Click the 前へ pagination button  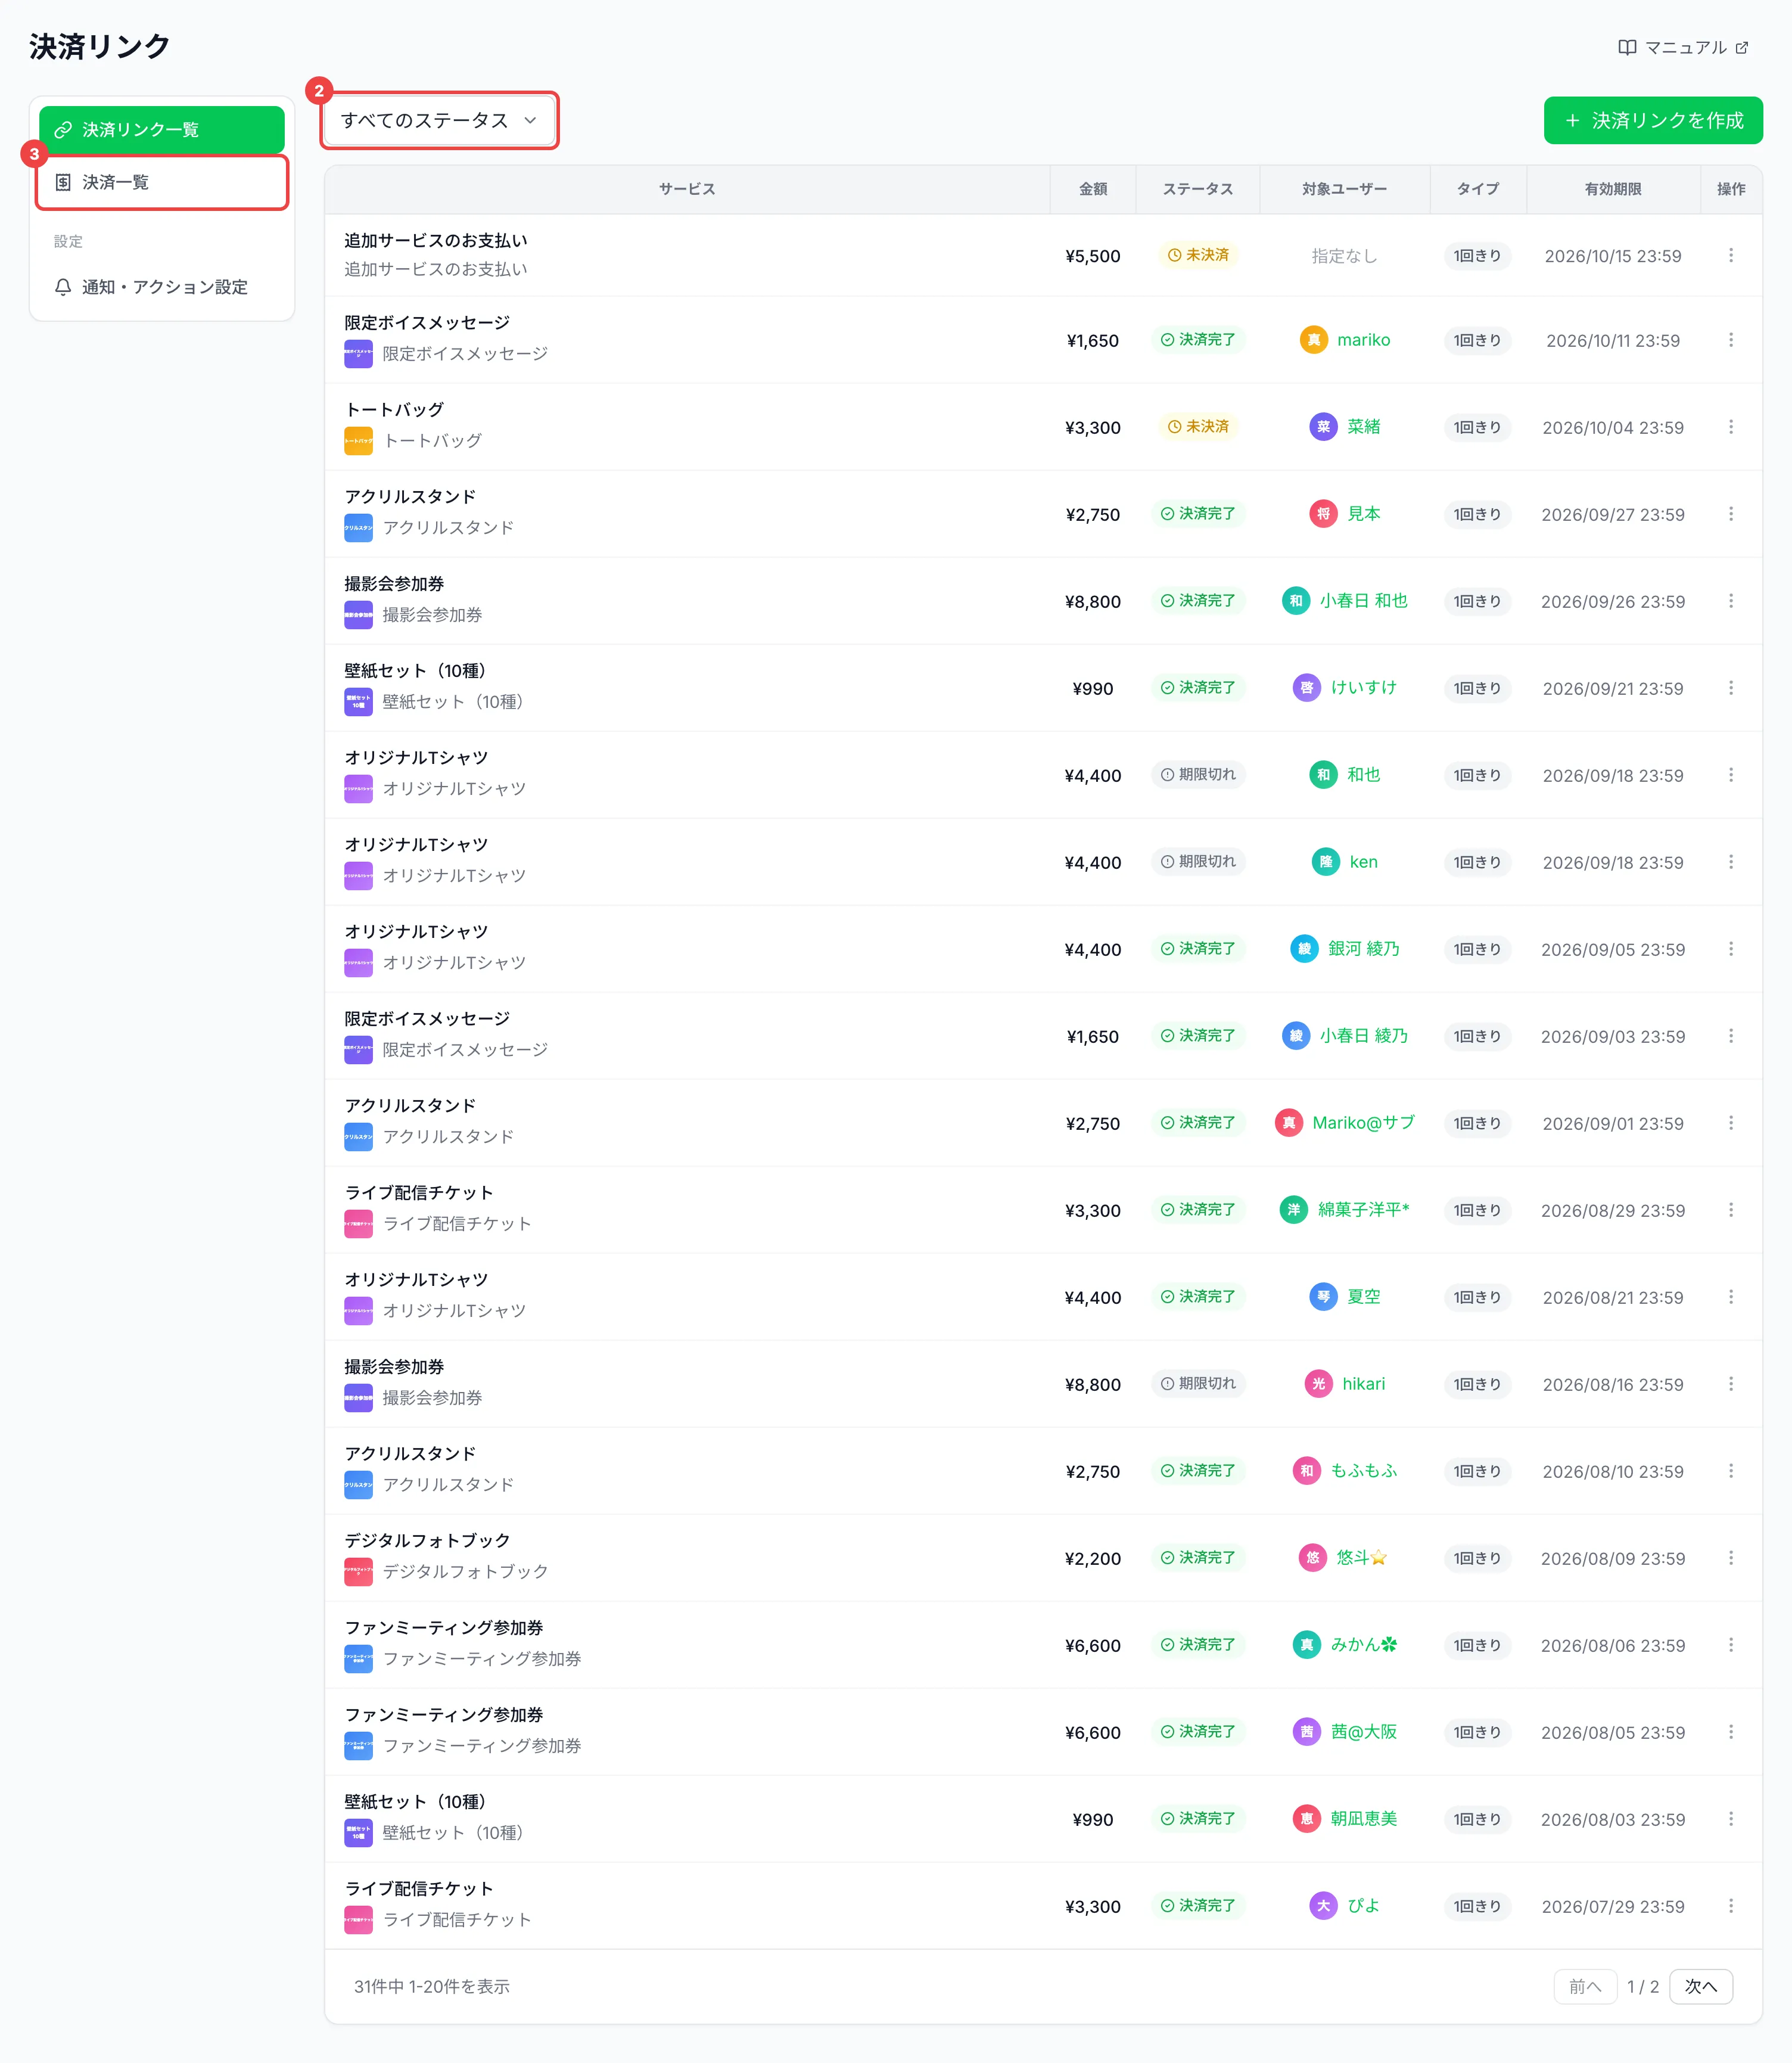tap(1585, 1986)
